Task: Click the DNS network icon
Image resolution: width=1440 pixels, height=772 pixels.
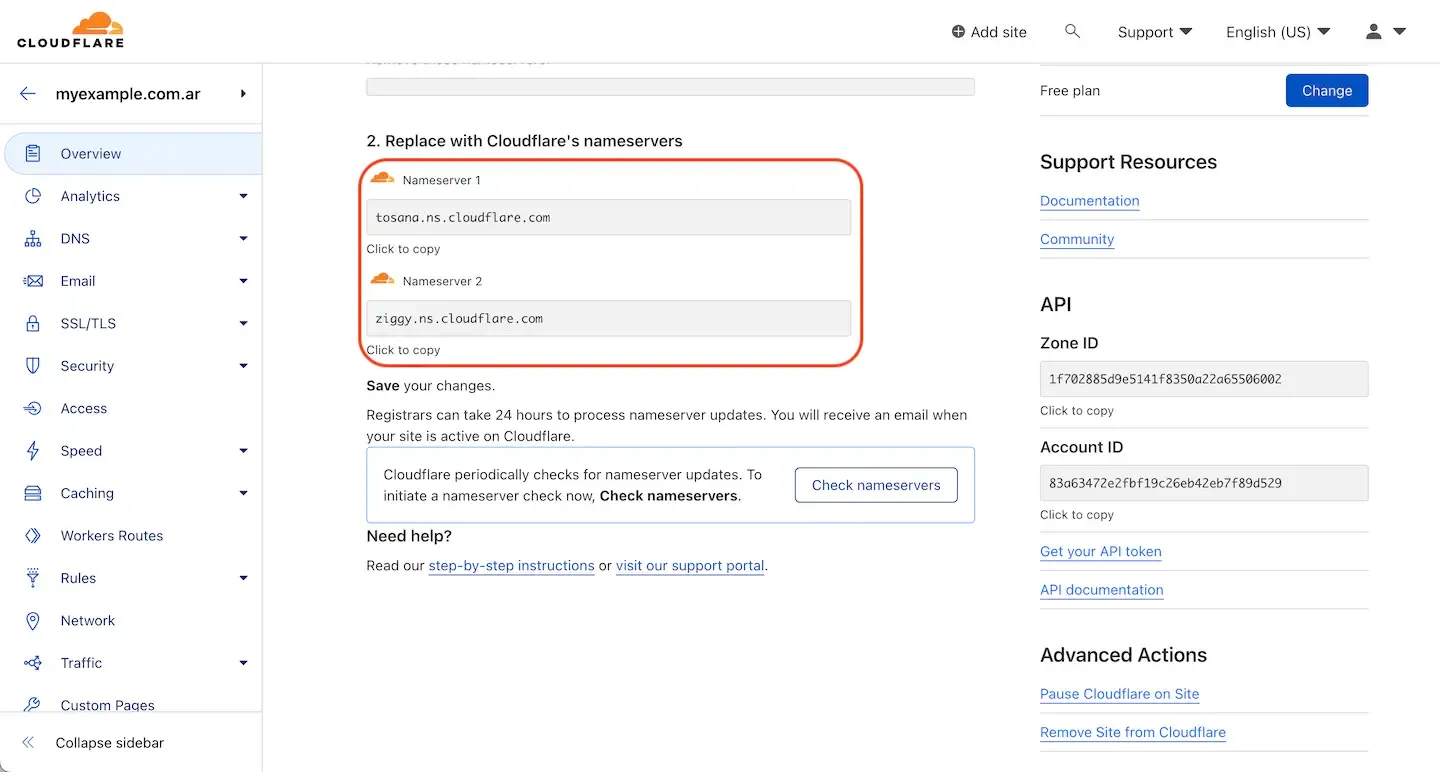Action: (33, 239)
